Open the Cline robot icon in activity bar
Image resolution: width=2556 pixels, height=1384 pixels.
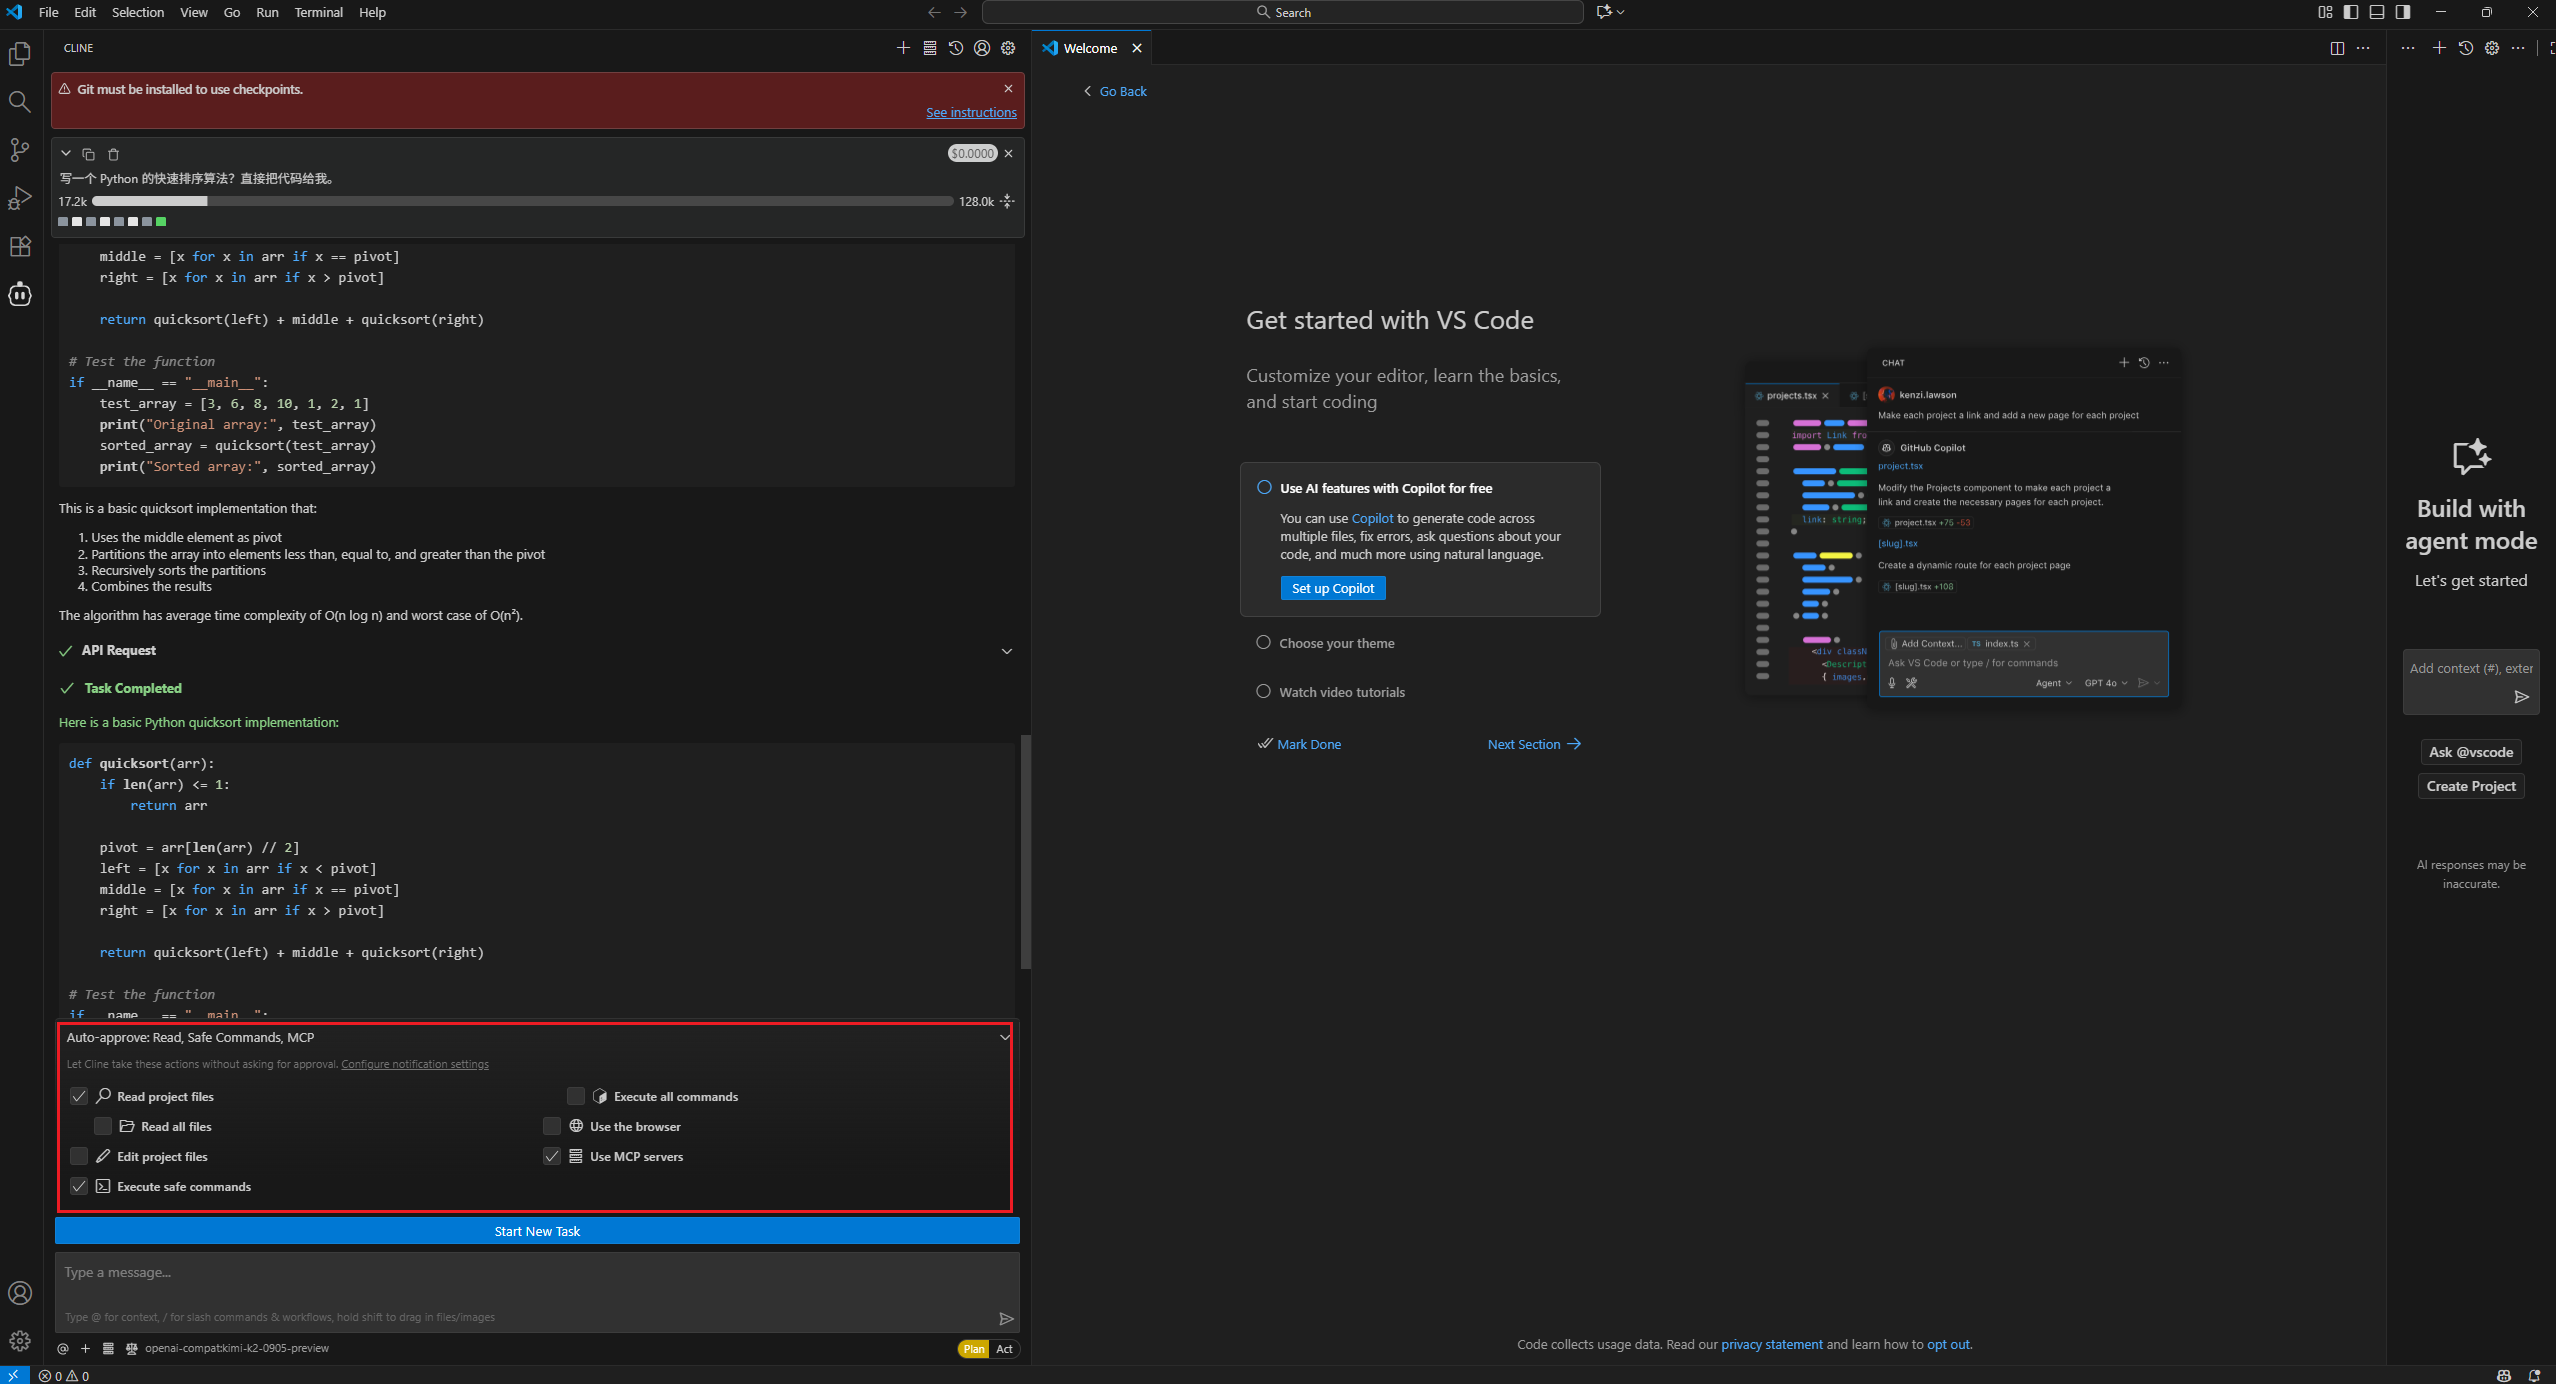(20, 294)
